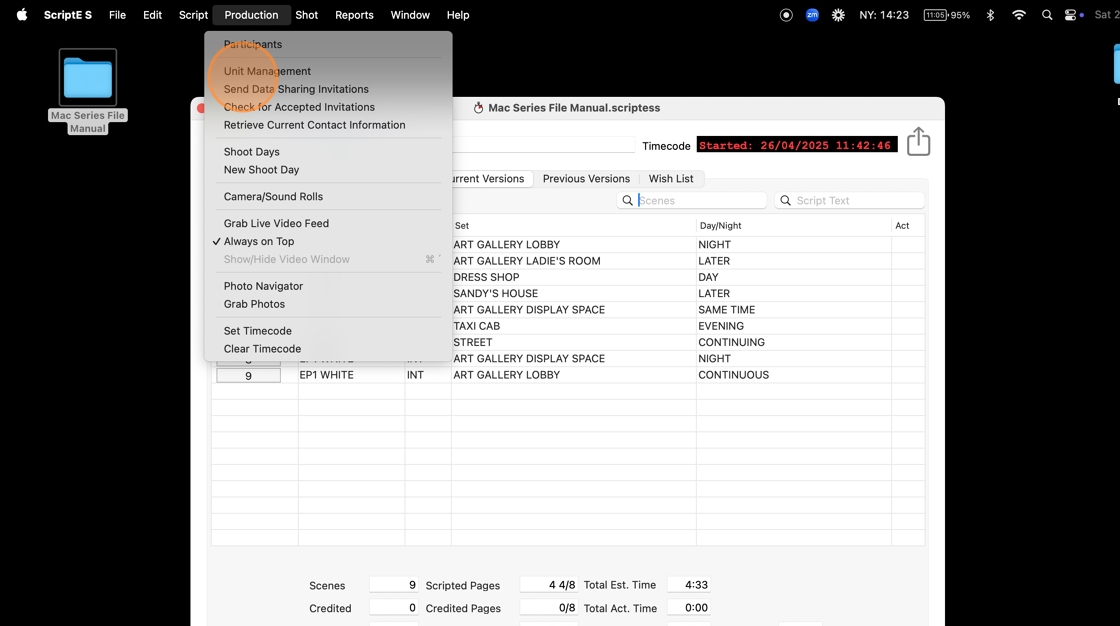1120x626 pixels.
Task: Click the EVENING day/night cell
Action: tap(794, 326)
